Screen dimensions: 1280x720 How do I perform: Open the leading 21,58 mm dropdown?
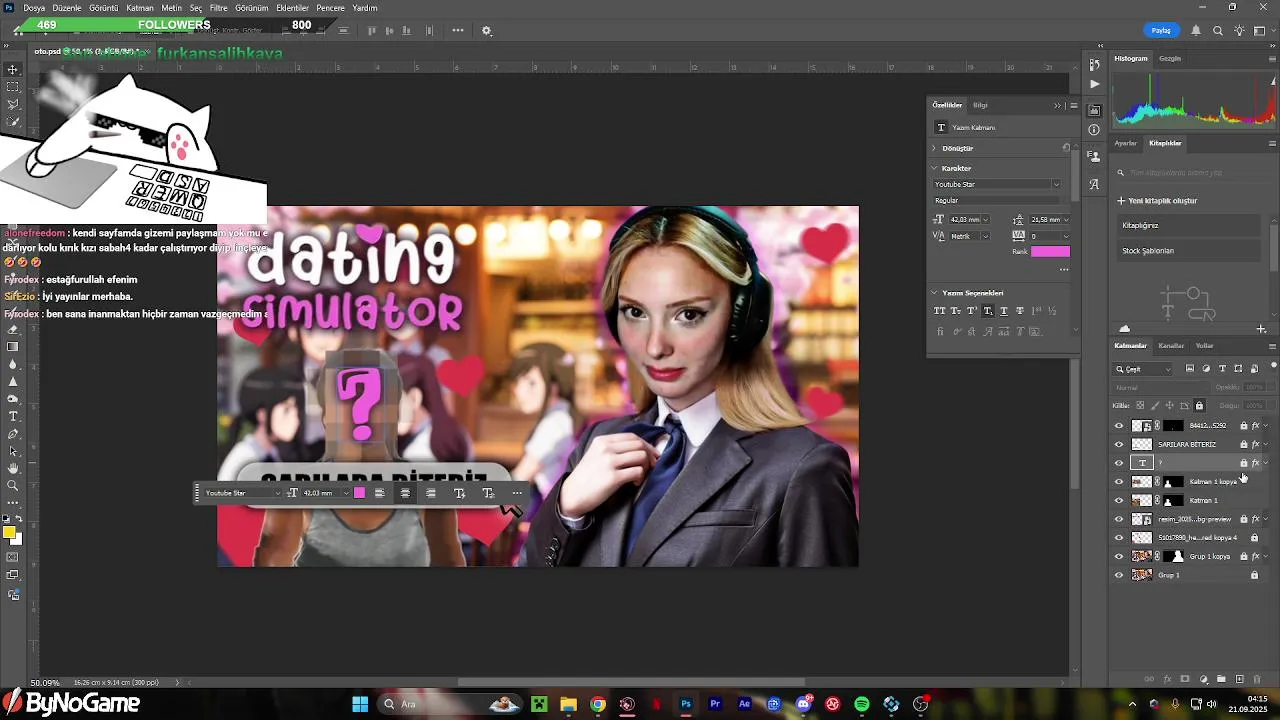1066,220
